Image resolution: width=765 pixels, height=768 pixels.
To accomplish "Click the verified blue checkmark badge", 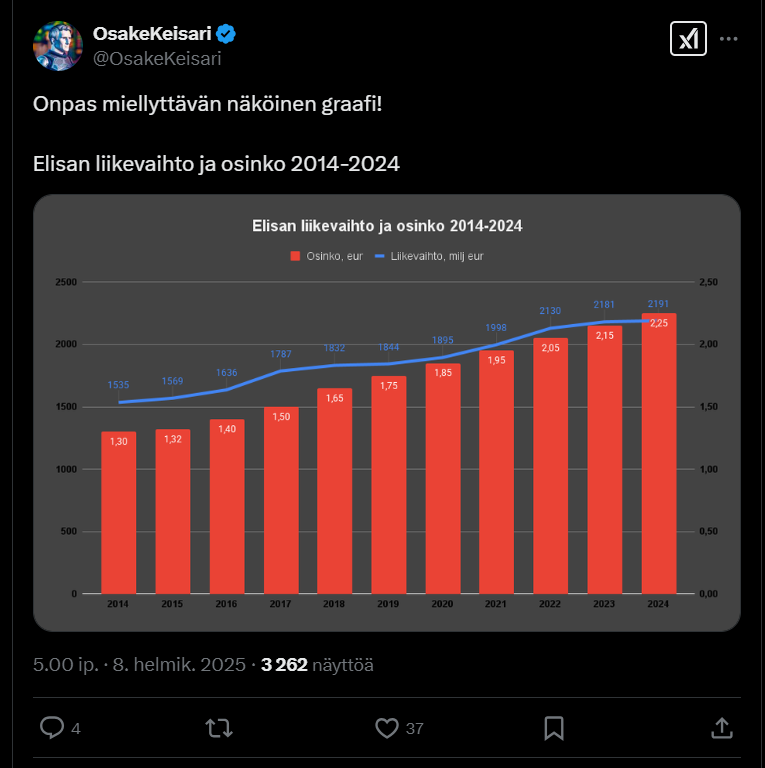I will 227,34.
